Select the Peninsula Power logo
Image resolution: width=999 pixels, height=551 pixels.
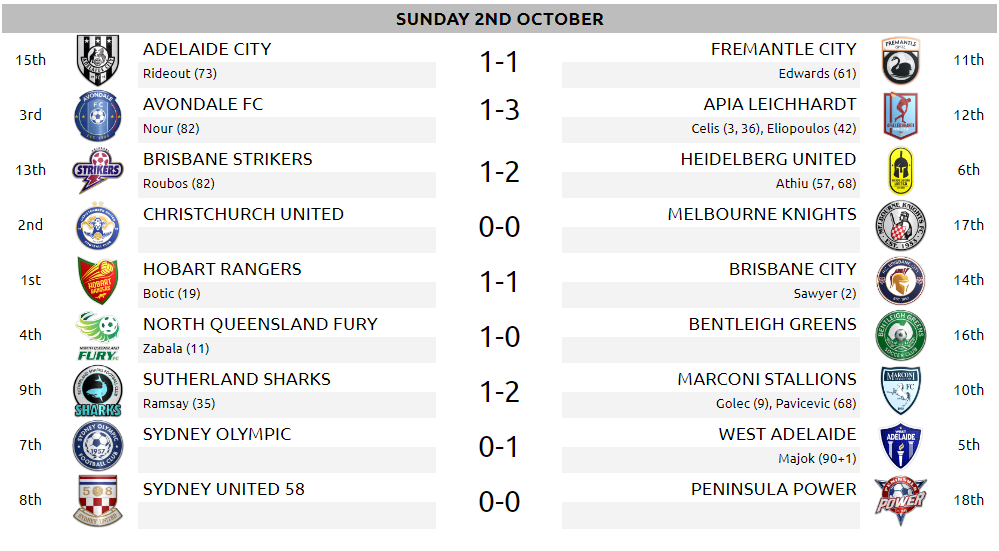pyautogui.click(x=900, y=501)
